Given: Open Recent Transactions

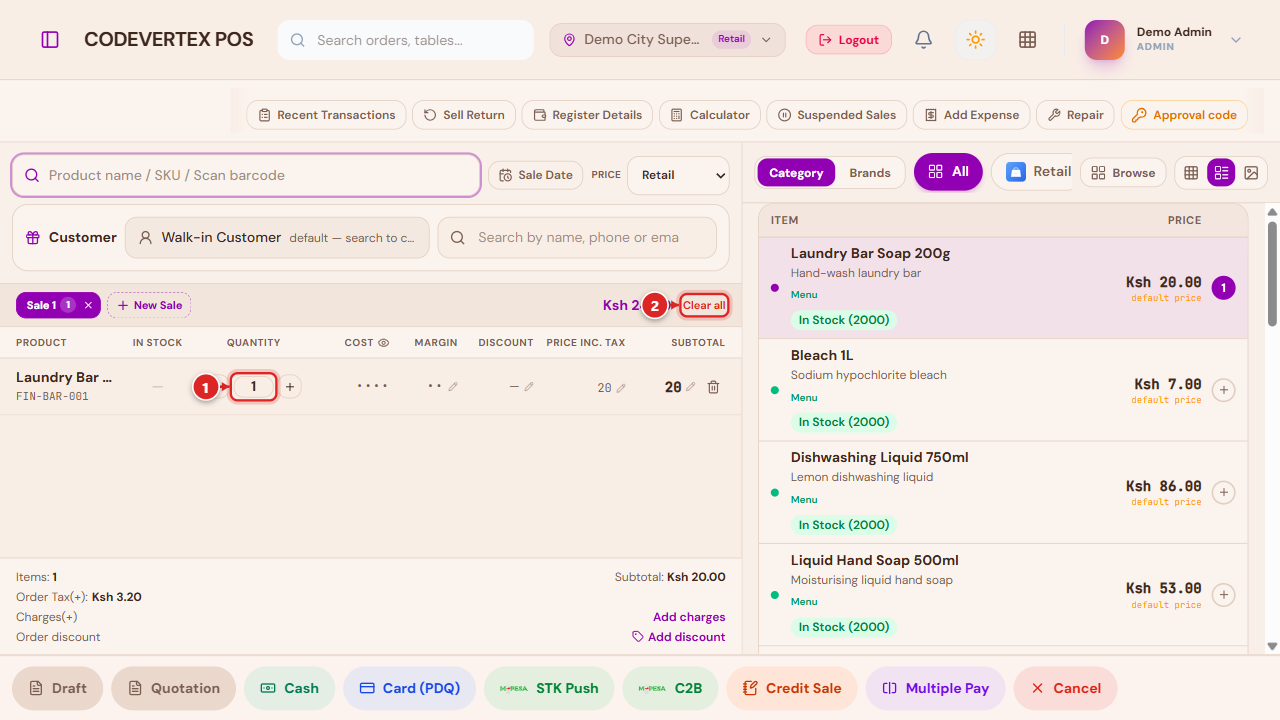Looking at the screenshot, I should point(326,115).
